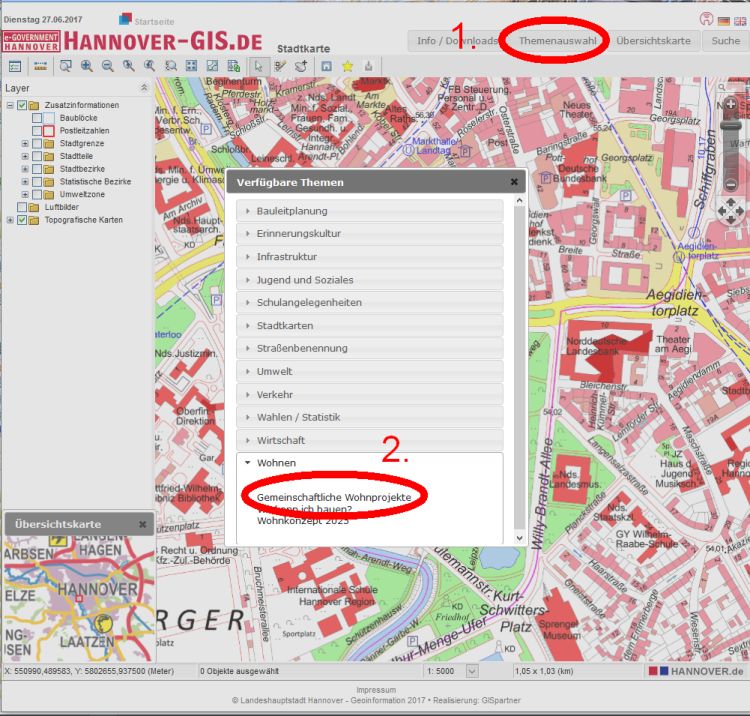This screenshot has height=716, width=750.
Task: Click the download export toolbar icon
Action: [368, 66]
